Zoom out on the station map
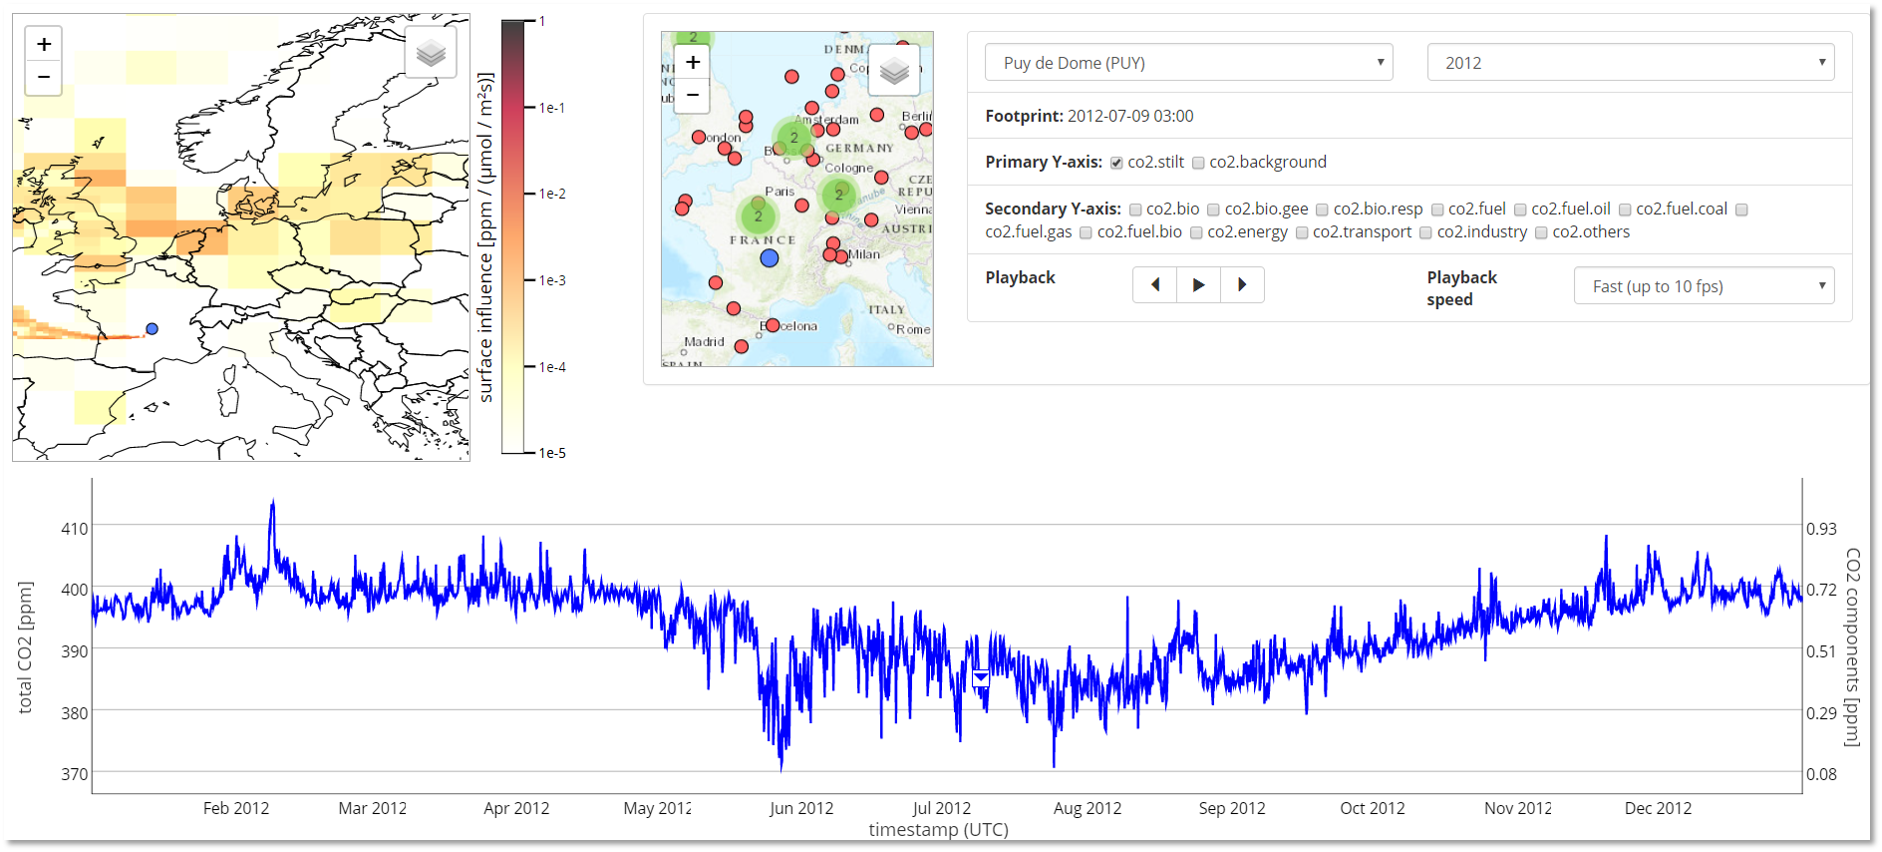The width and height of the screenshot is (1882, 852). point(692,95)
